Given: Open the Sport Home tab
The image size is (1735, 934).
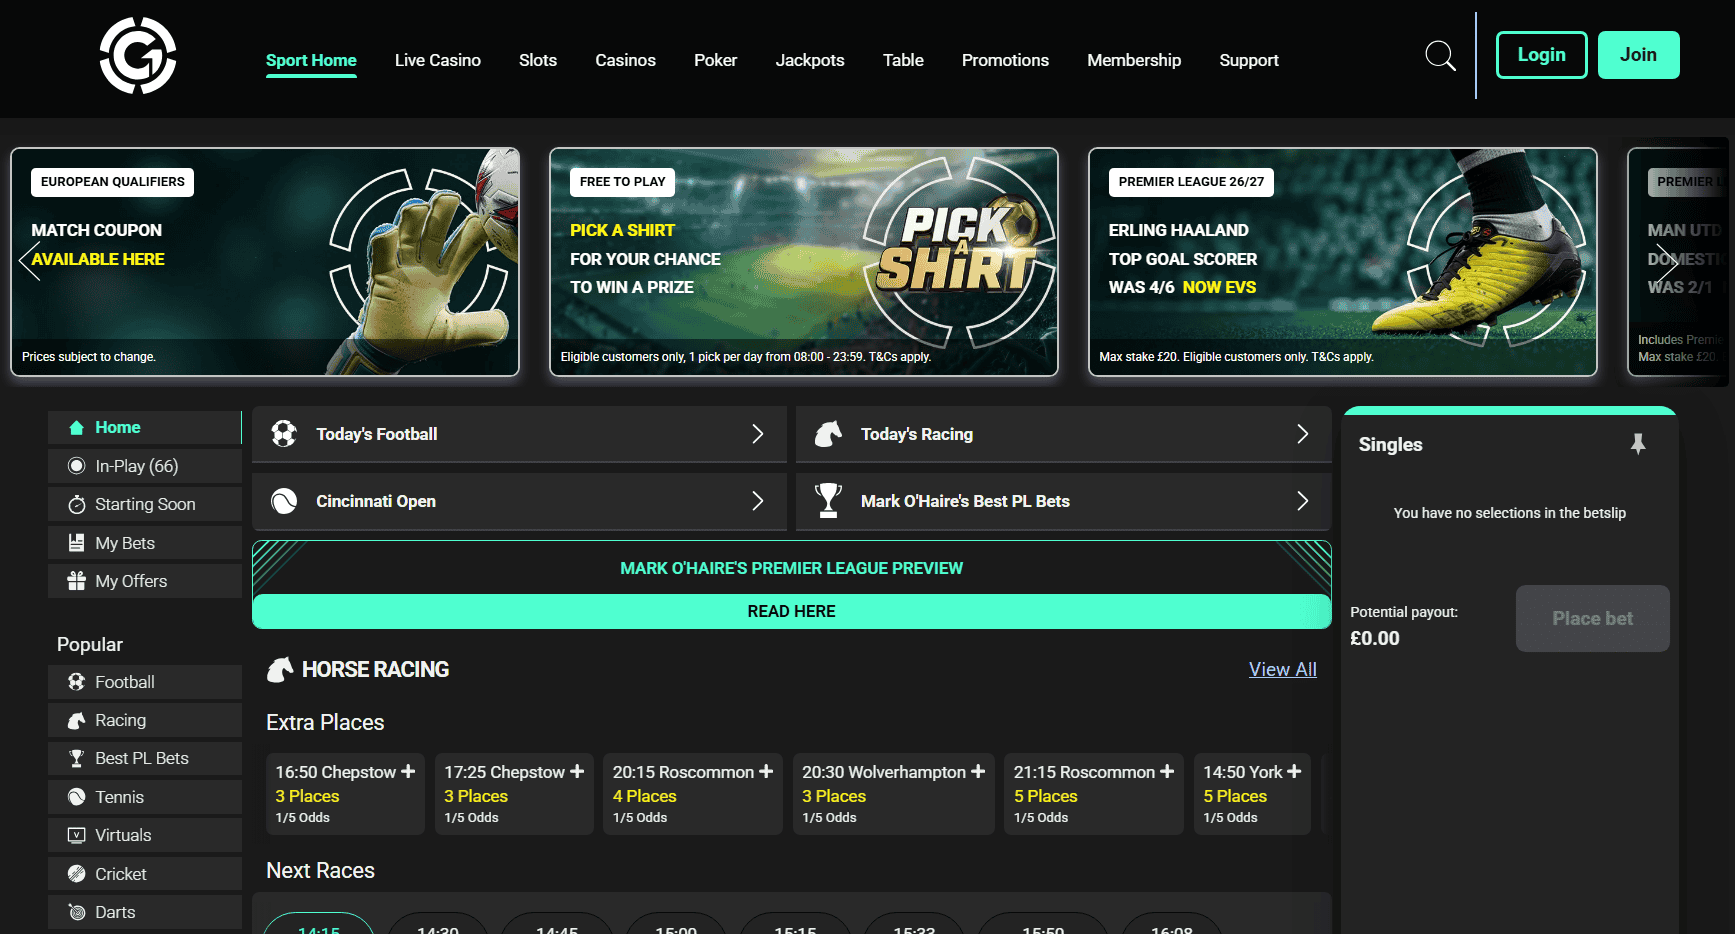Looking at the screenshot, I should pyautogui.click(x=311, y=60).
